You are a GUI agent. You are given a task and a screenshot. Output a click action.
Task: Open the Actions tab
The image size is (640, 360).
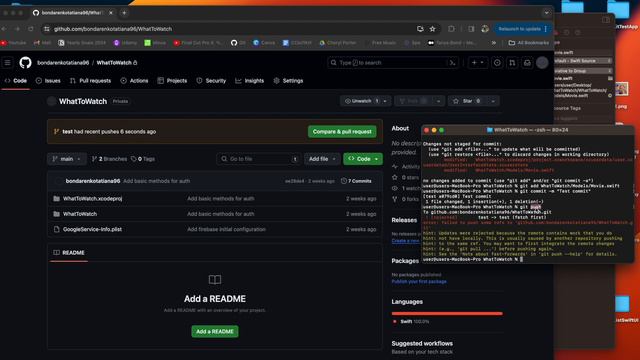tap(135, 81)
